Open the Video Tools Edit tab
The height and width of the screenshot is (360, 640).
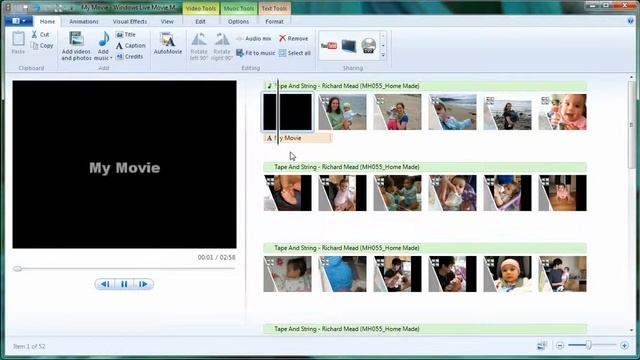click(x=200, y=21)
